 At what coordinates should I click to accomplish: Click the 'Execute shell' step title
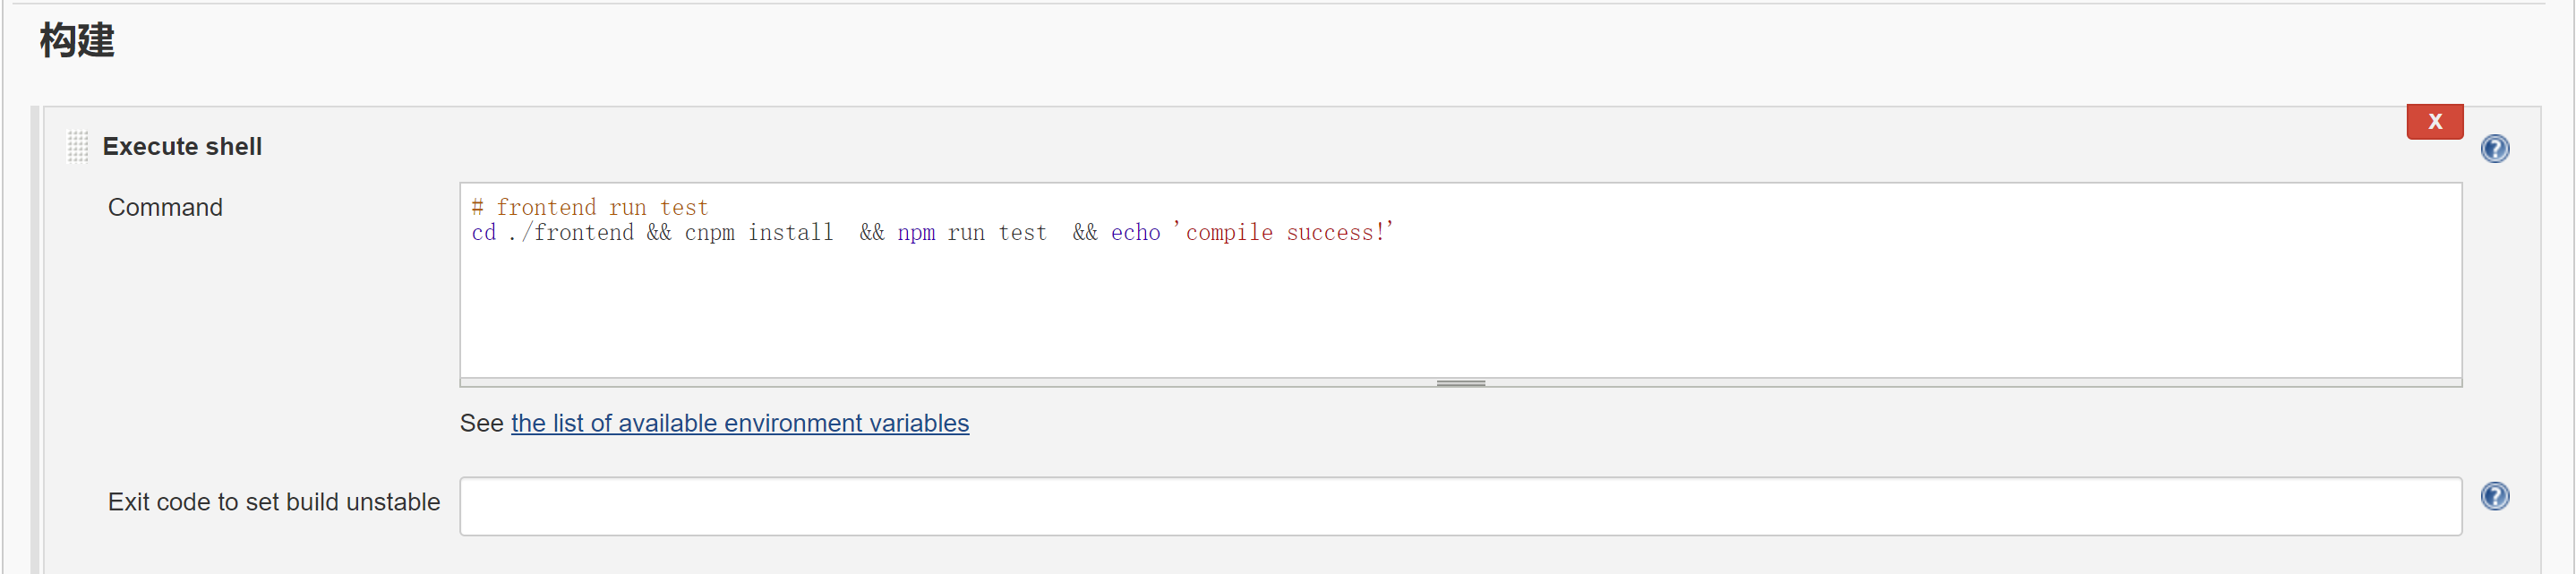182,146
